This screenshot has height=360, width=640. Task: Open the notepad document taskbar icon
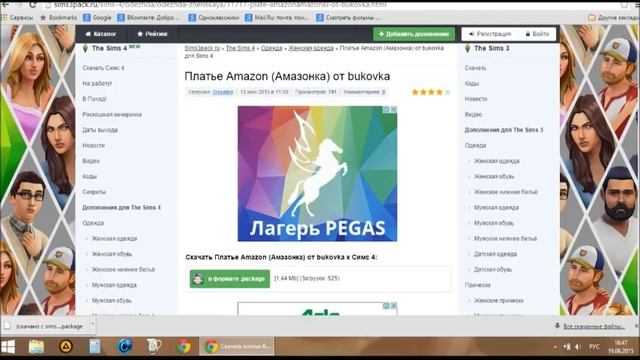coord(95,347)
